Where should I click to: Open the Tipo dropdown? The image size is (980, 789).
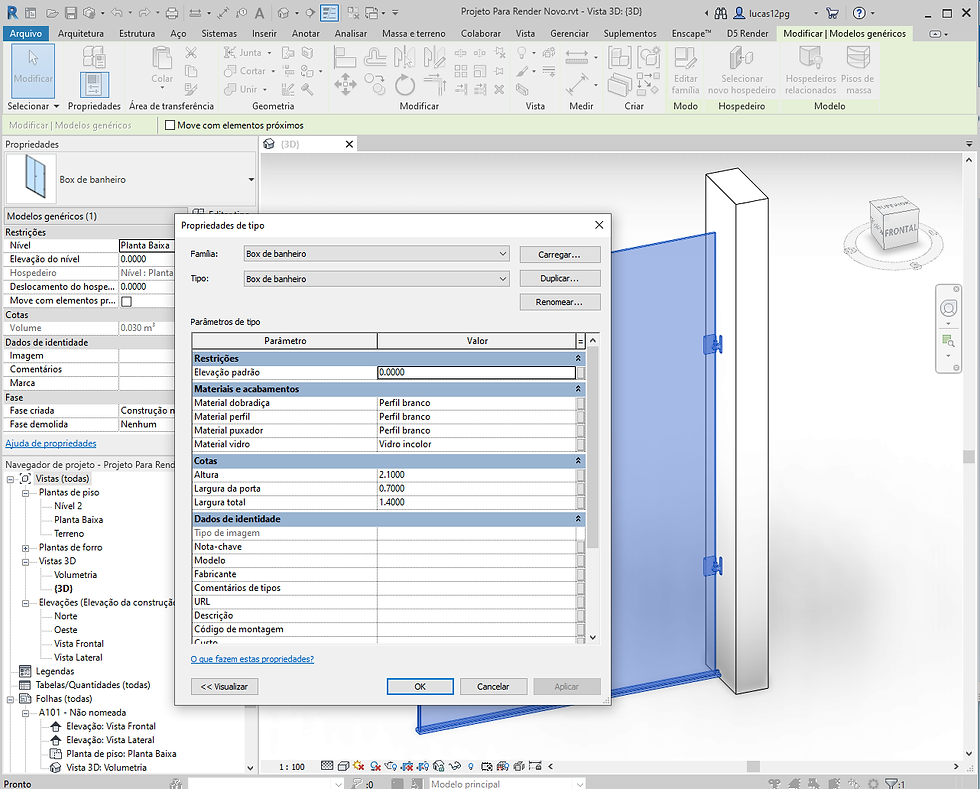(503, 279)
